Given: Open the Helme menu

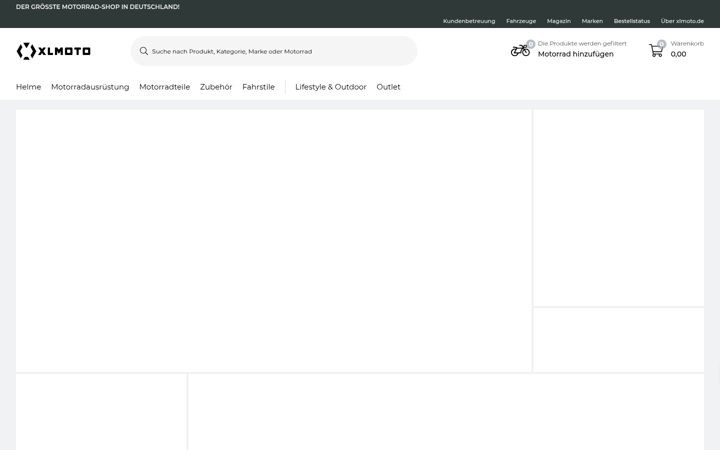Looking at the screenshot, I should (x=28, y=87).
